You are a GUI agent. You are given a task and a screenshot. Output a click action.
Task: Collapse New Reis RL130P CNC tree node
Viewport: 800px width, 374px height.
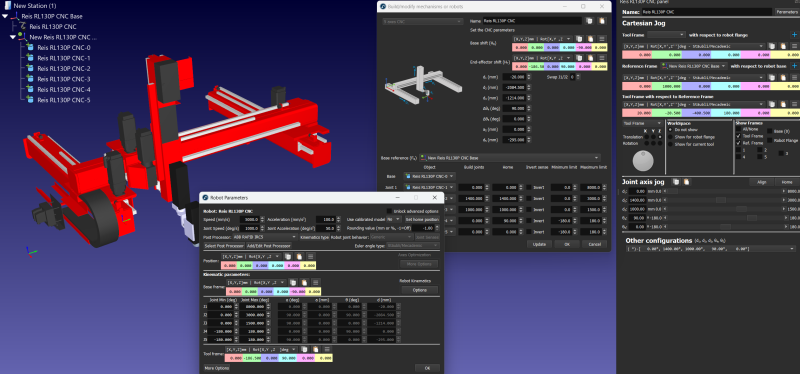click(13, 37)
